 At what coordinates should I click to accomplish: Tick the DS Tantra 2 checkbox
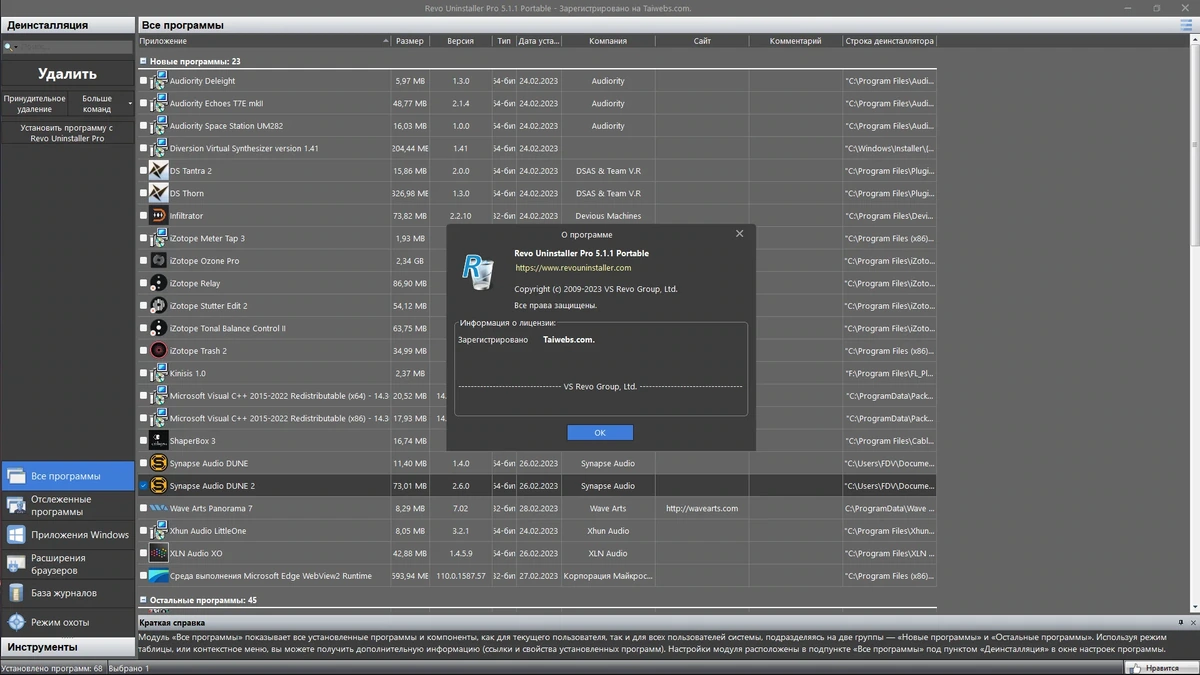click(x=143, y=171)
